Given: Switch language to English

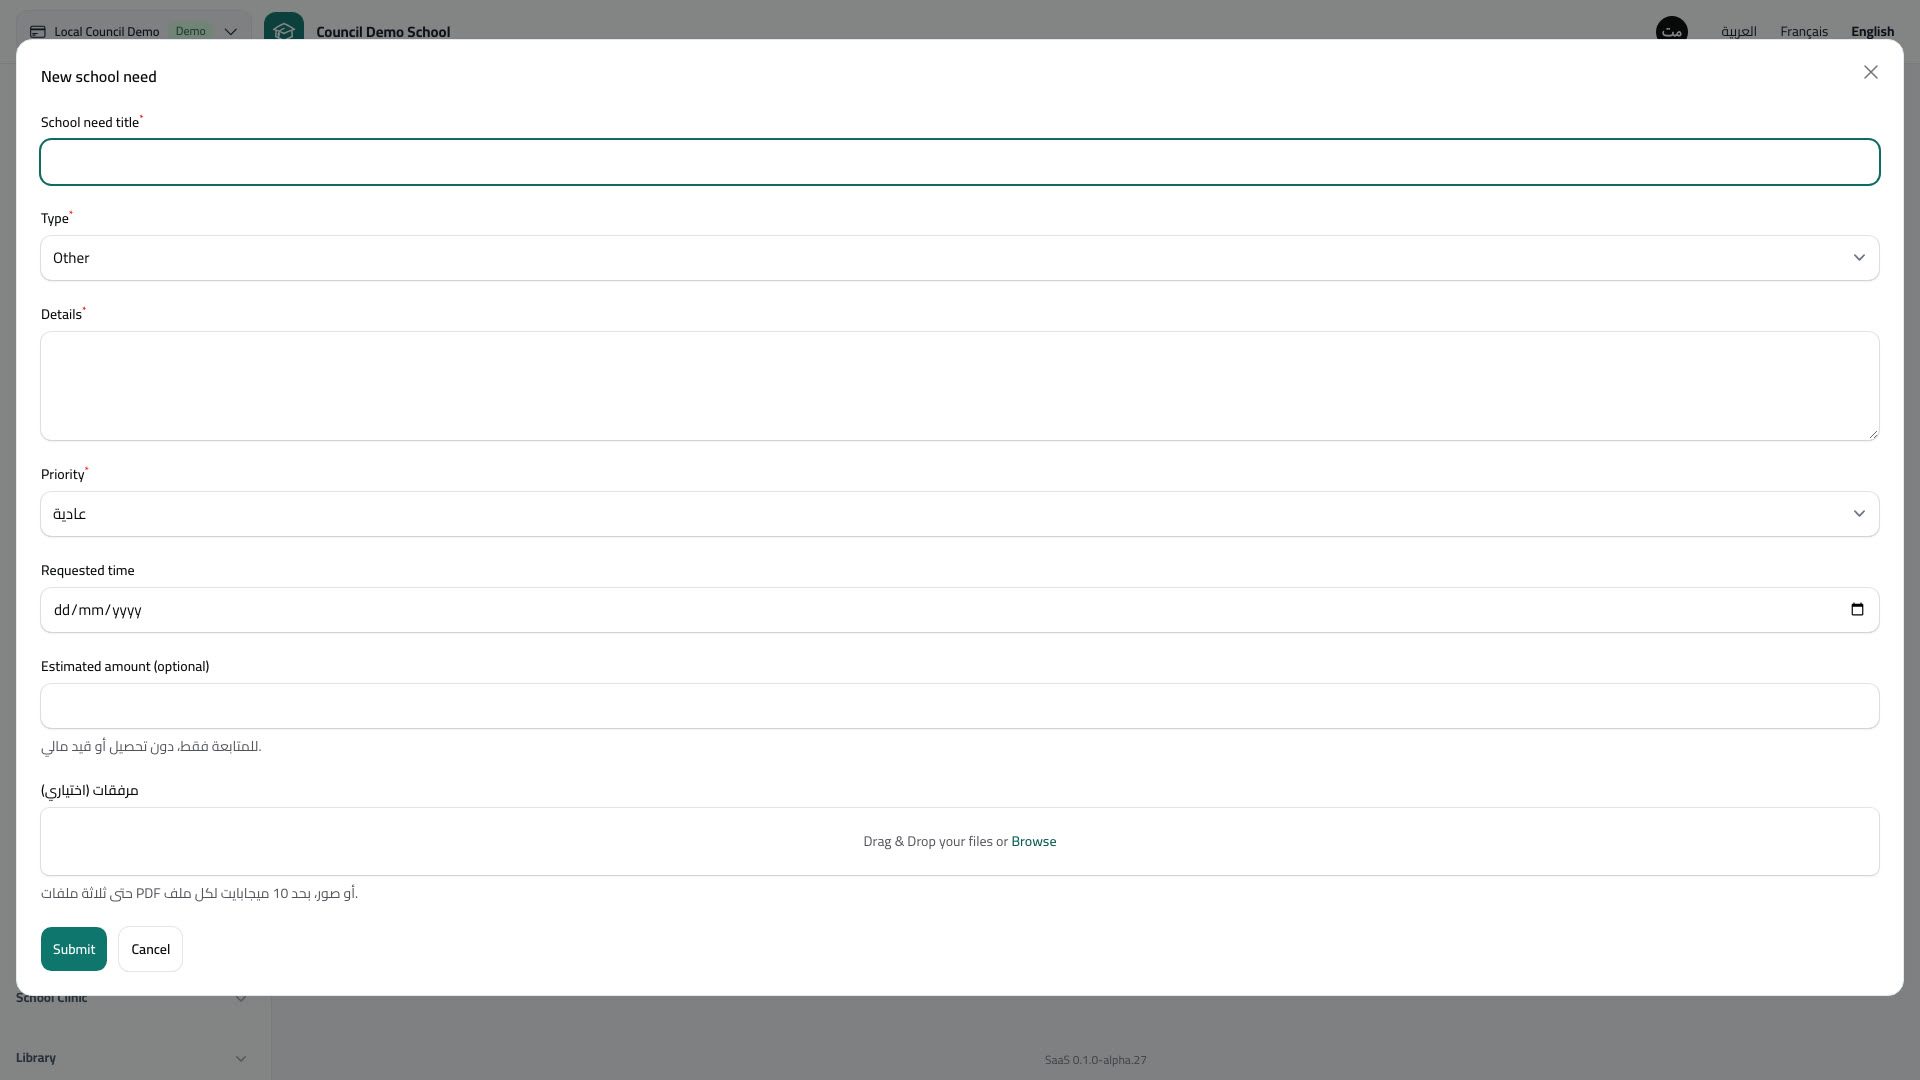Looking at the screenshot, I should (x=1872, y=32).
